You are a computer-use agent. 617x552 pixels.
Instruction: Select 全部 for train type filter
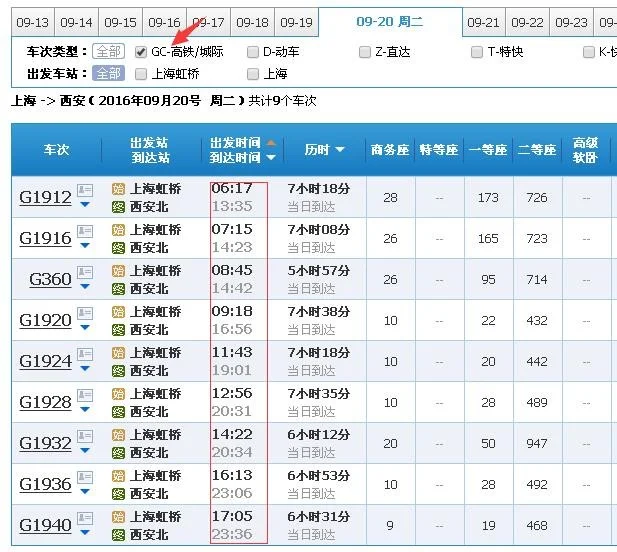(x=109, y=52)
